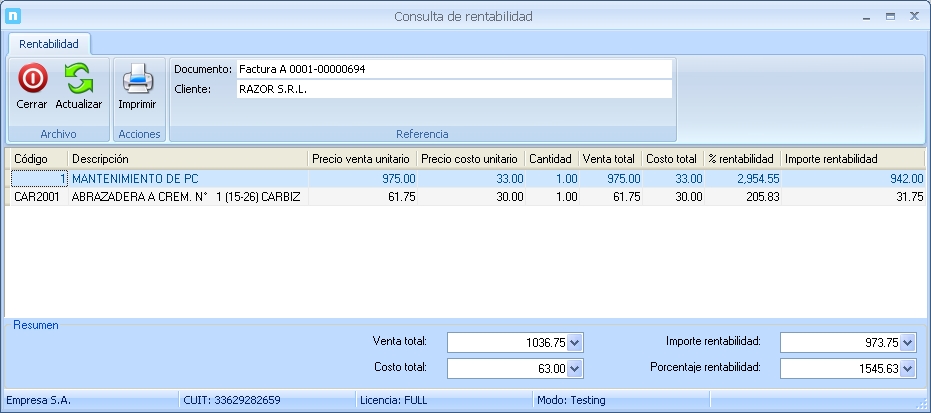Click the 61.75 precio venta unitario cell
Image resolution: width=931 pixels, height=413 pixels.
pos(362,197)
